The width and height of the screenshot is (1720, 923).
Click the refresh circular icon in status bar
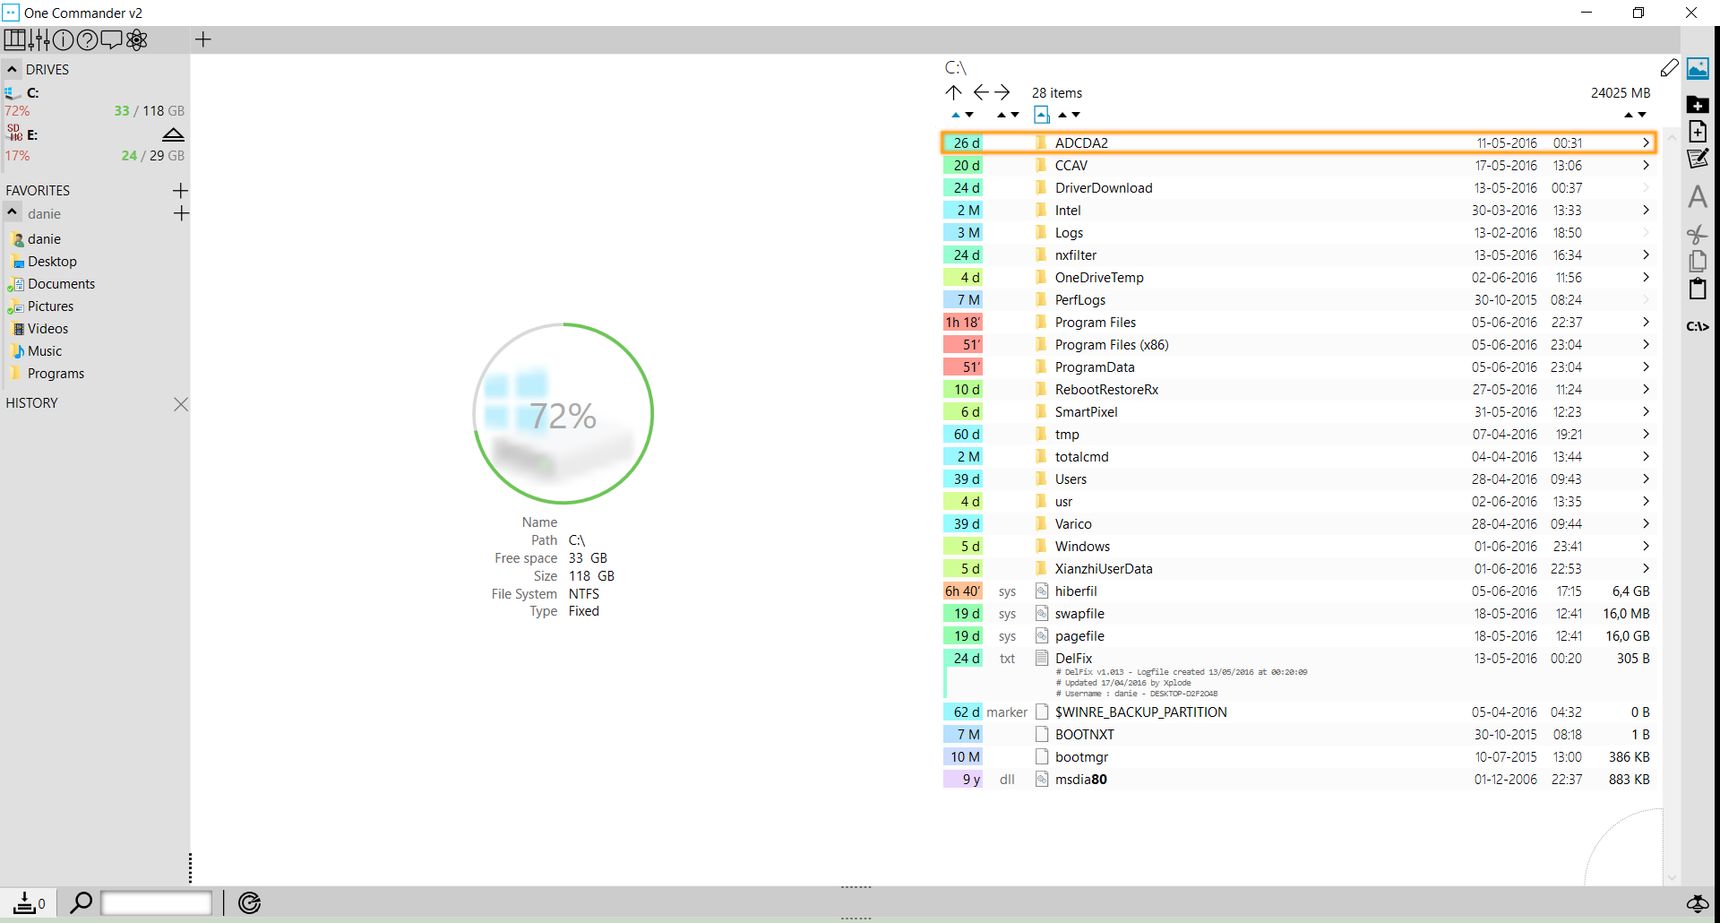(x=250, y=903)
